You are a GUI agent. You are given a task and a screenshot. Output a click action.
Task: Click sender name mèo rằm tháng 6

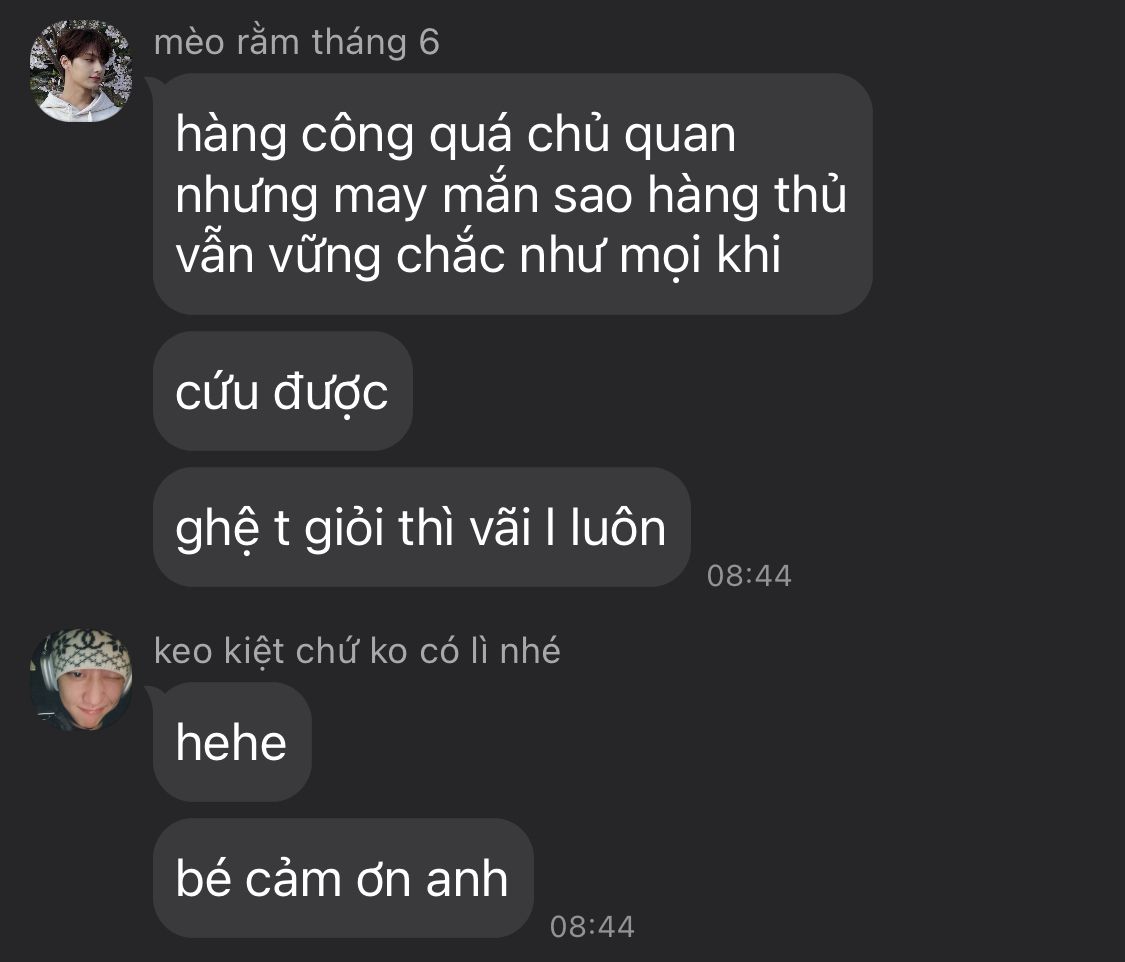coord(296,42)
